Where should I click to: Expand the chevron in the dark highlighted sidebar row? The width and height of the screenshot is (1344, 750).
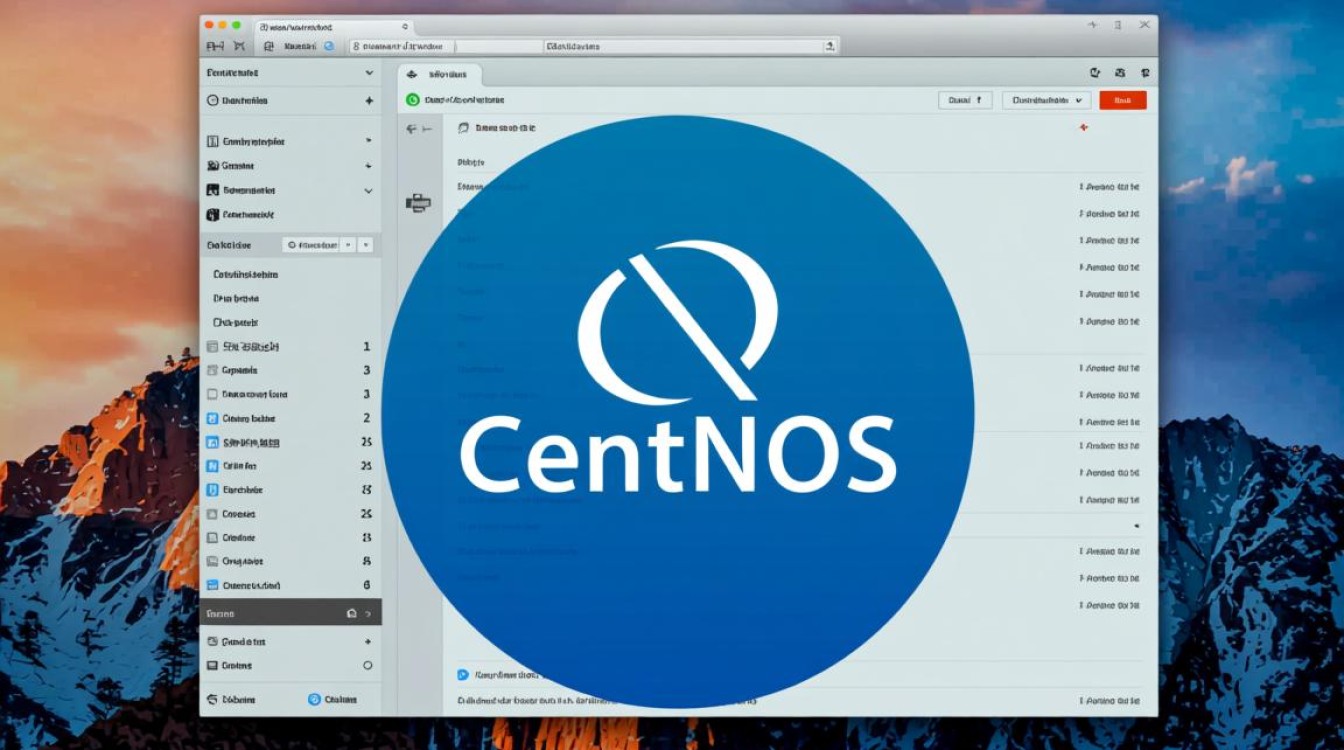coord(368,613)
